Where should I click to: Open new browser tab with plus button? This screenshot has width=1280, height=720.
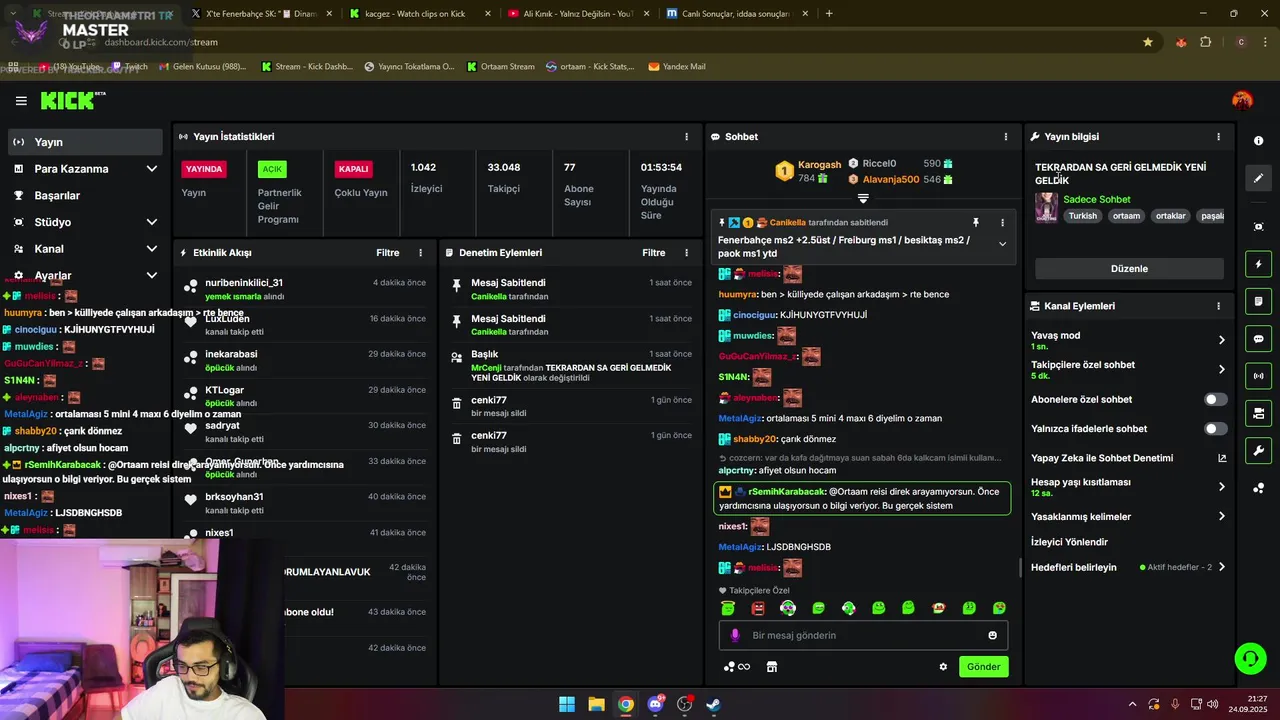(829, 14)
